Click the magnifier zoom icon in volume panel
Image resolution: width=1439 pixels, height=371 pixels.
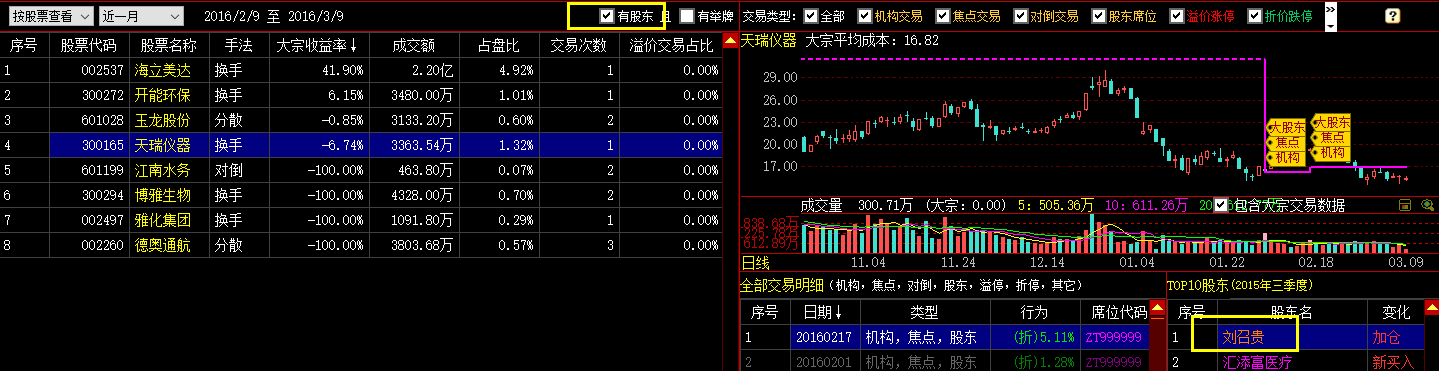(1427, 205)
